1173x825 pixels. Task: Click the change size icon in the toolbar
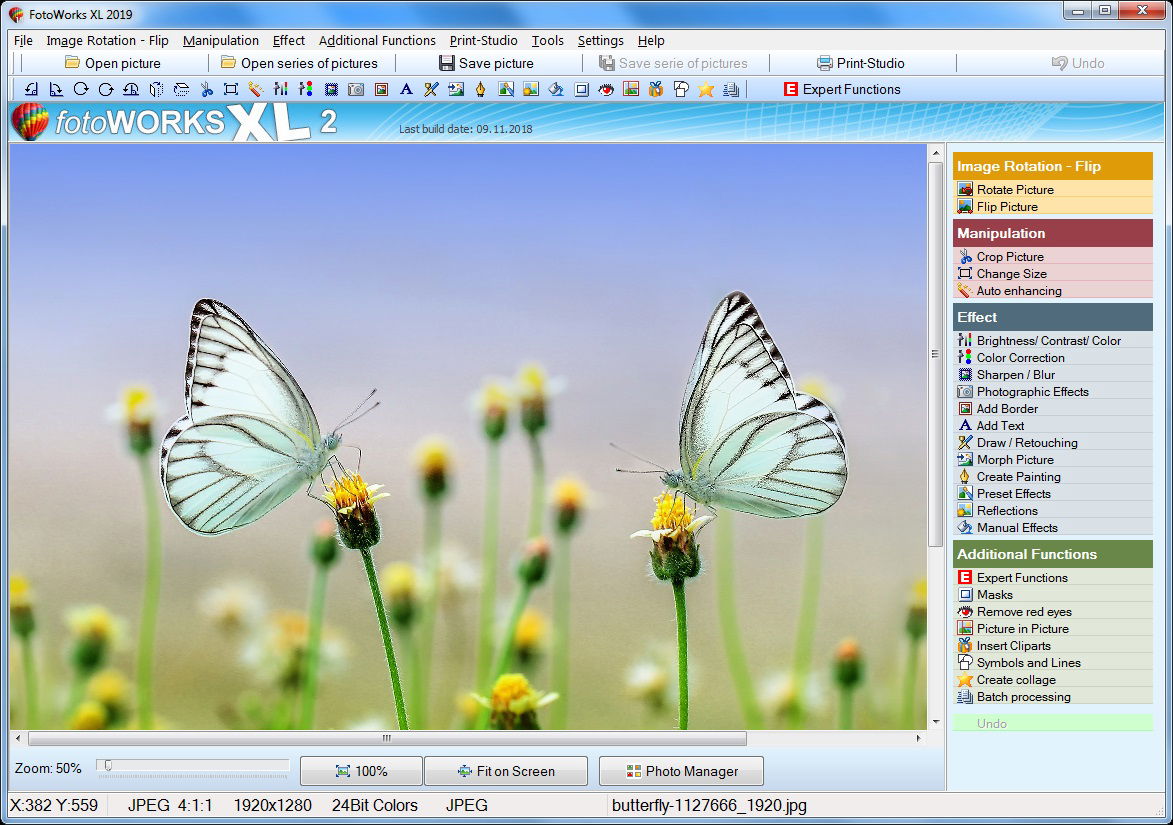231,90
